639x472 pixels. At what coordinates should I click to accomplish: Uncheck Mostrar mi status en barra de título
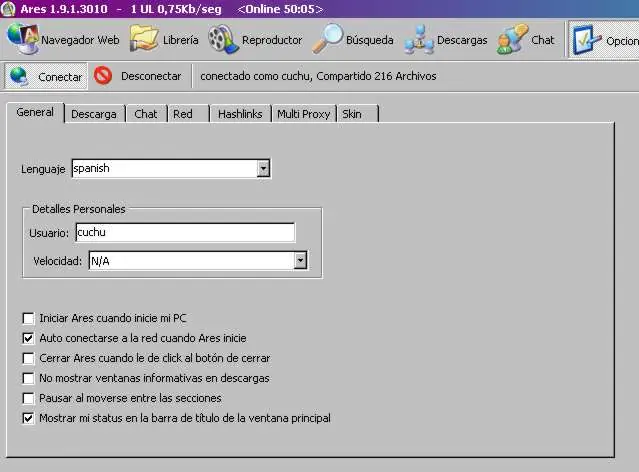[28, 418]
